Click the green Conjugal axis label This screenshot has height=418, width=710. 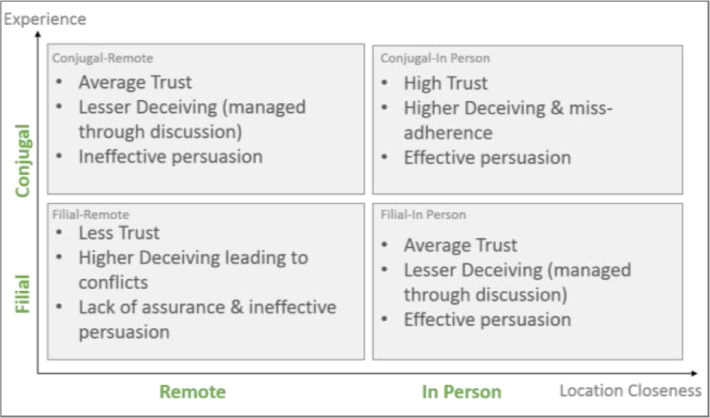click(23, 161)
